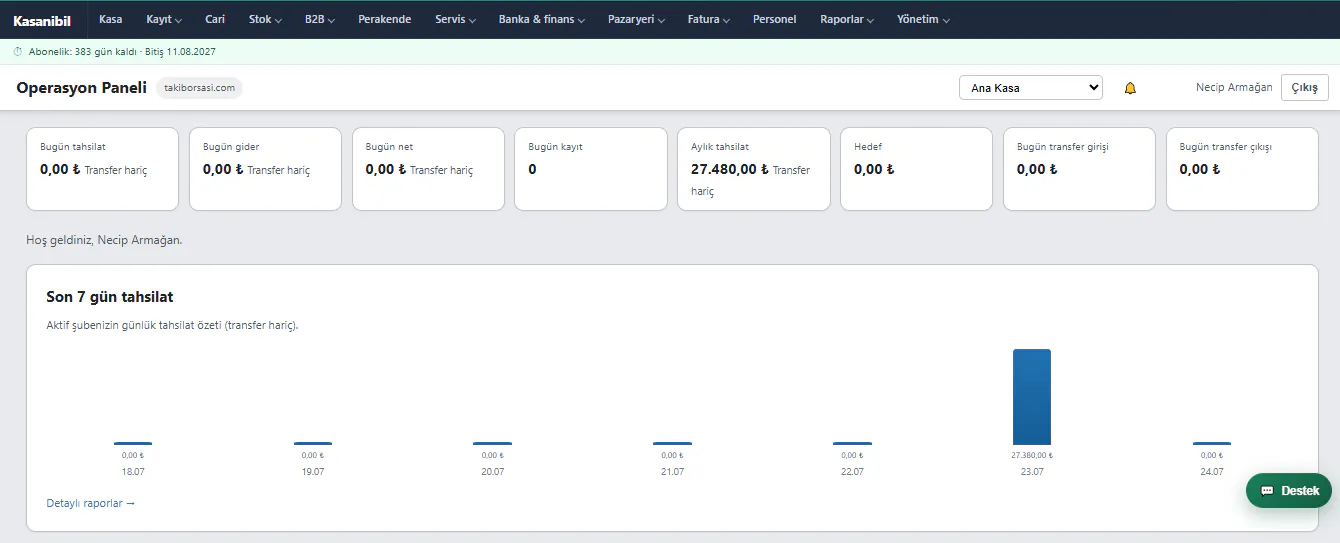Click the Hedef card
Image resolution: width=1340 pixels, height=543 pixels.
[917, 169]
